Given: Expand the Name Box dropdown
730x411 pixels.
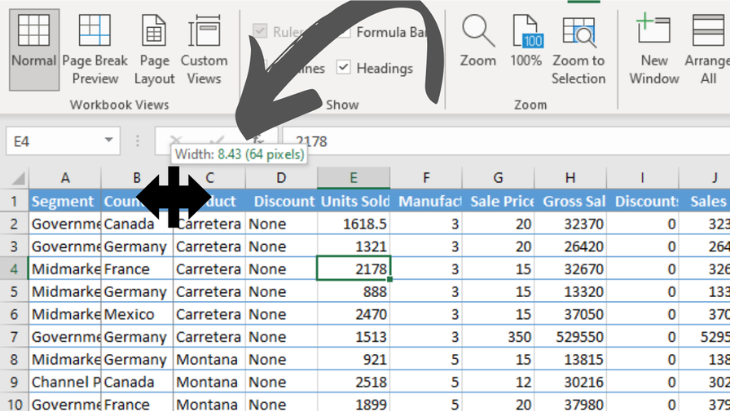Looking at the screenshot, I should coord(108,140).
